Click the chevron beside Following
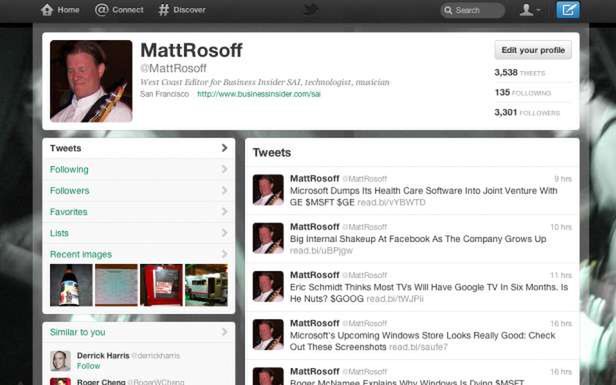Viewport: 616px width, 385px height. 224,169
